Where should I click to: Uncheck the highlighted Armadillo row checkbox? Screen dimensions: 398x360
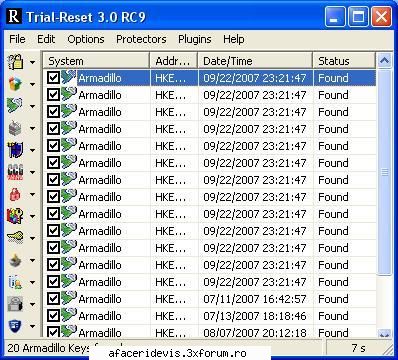[53, 78]
